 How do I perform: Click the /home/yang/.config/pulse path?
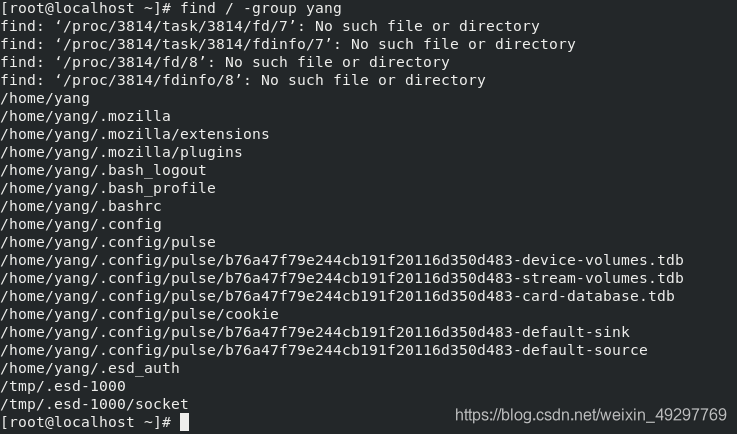tap(108, 242)
